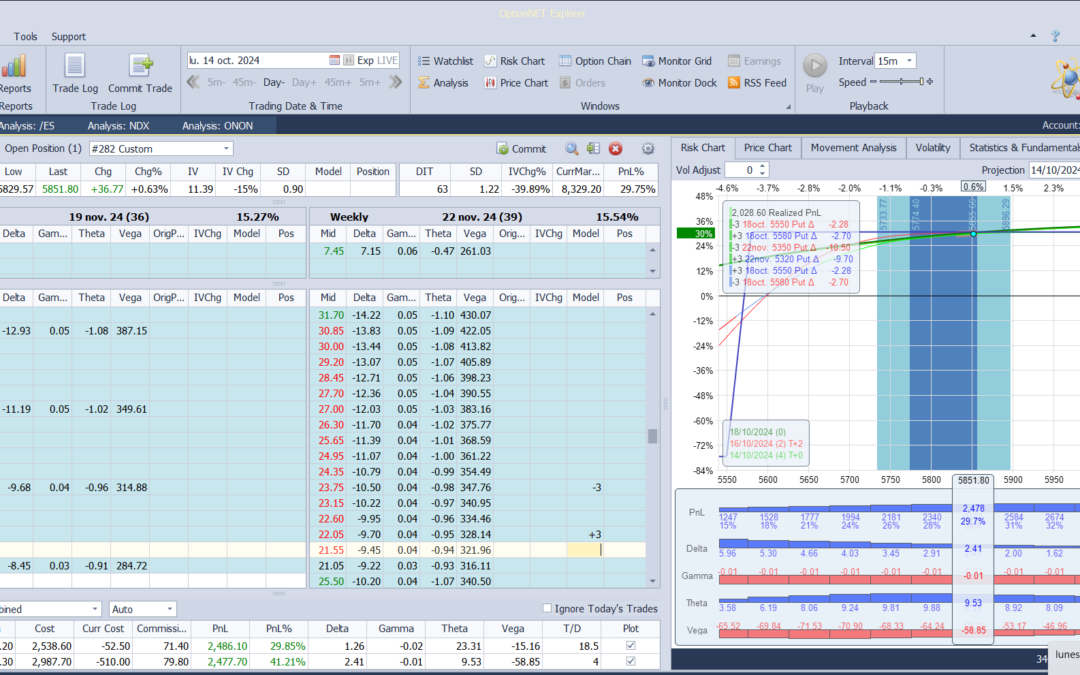Enable Ignore Today's Trades checkbox
Image resolution: width=1080 pixels, height=675 pixels.
[547, 608]
